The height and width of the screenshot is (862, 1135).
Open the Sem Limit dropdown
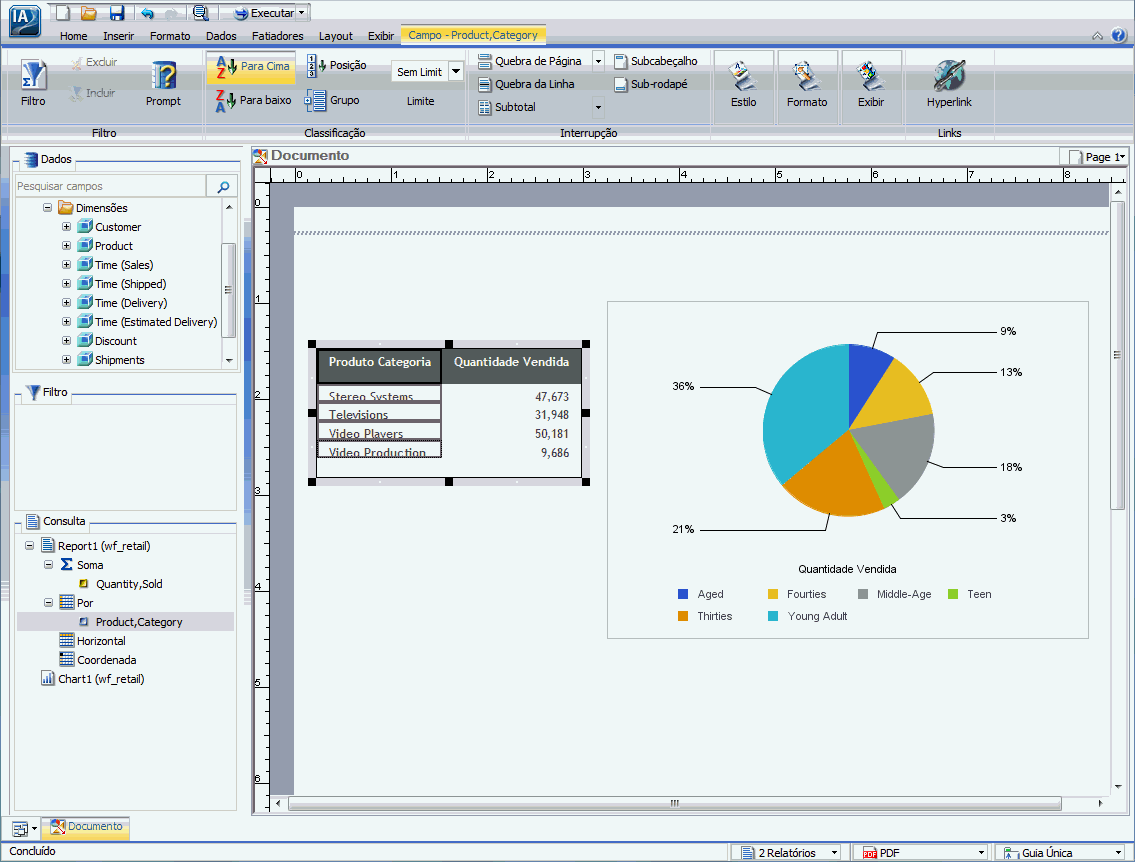(456, 71)
